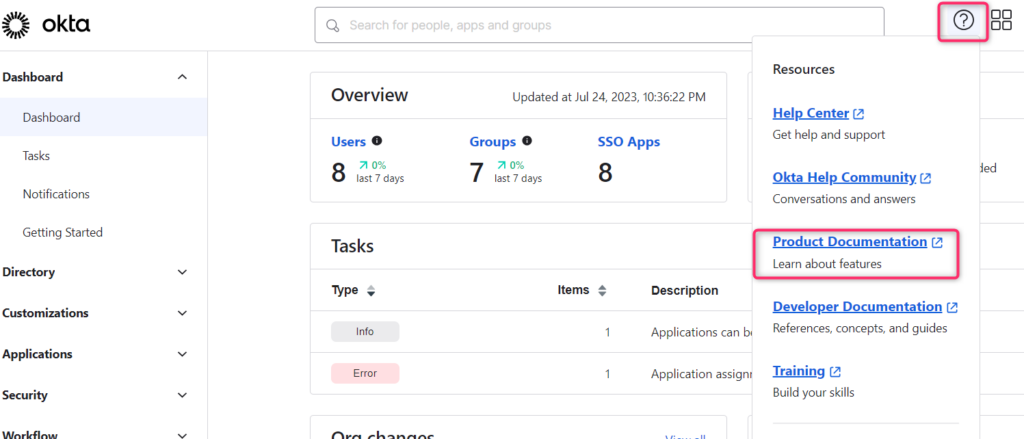
Task: Click the 'Updated at Jul 24, 2023' text
Action: (609, 97)
